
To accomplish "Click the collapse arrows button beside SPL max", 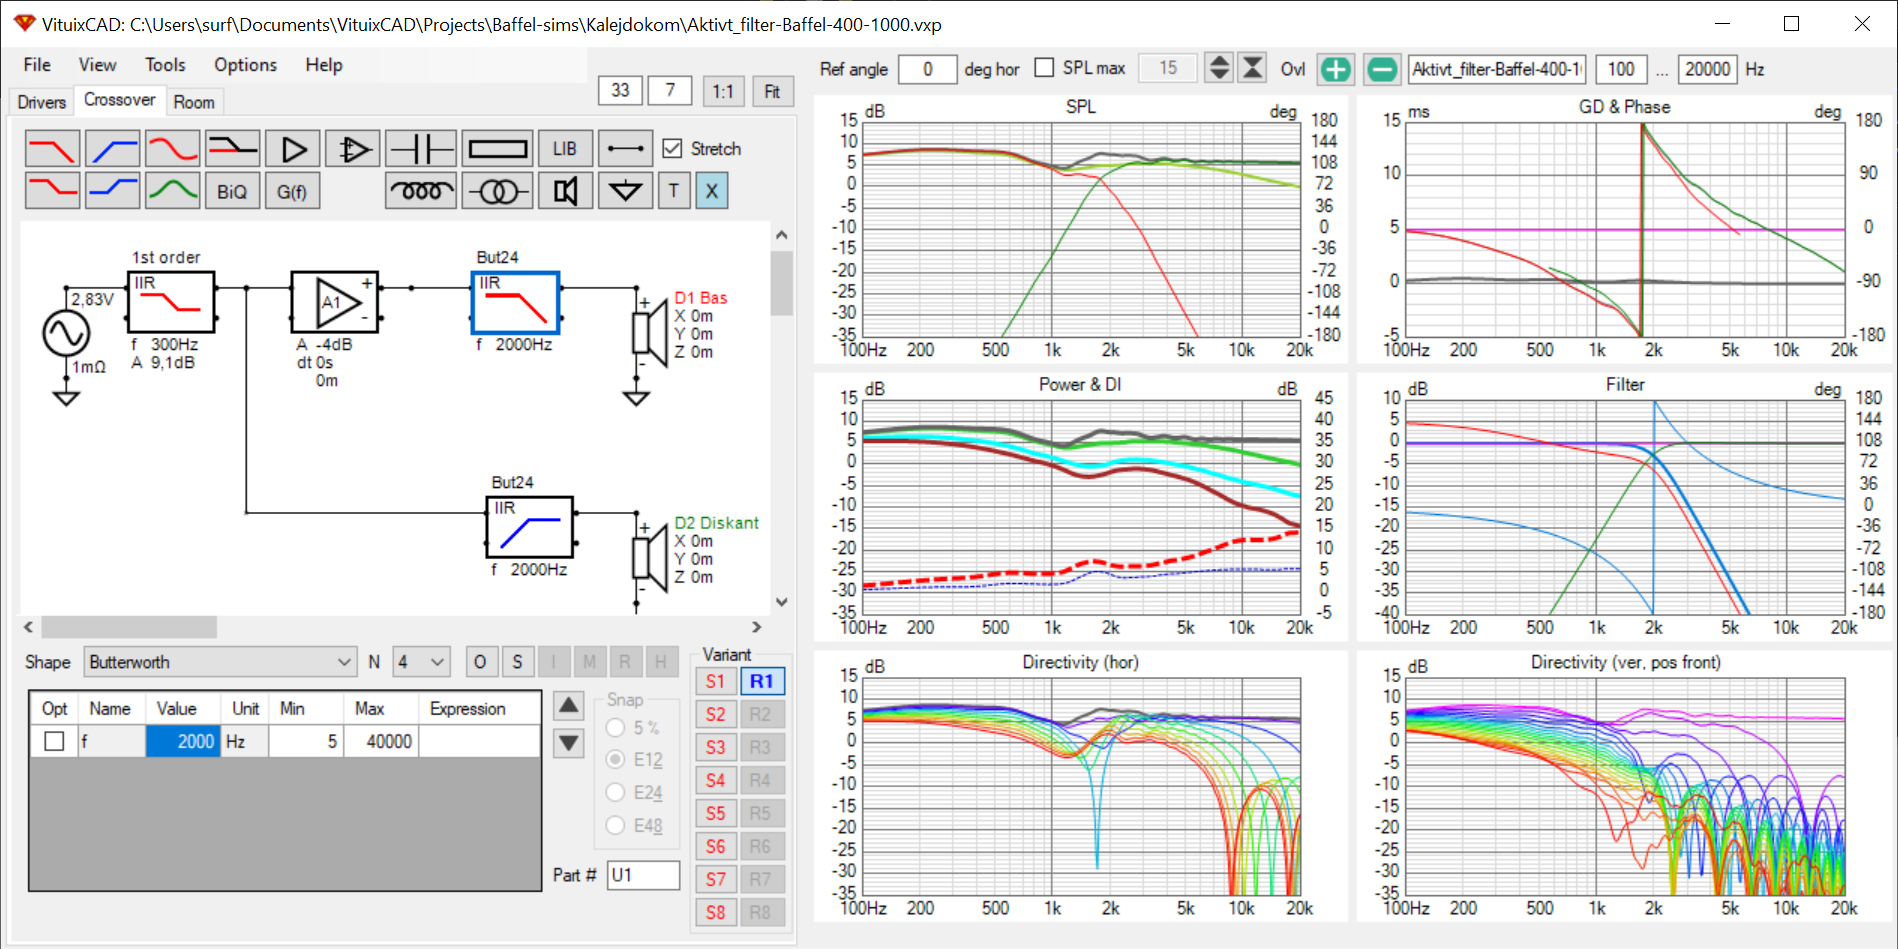I will tap(1252, 68).
